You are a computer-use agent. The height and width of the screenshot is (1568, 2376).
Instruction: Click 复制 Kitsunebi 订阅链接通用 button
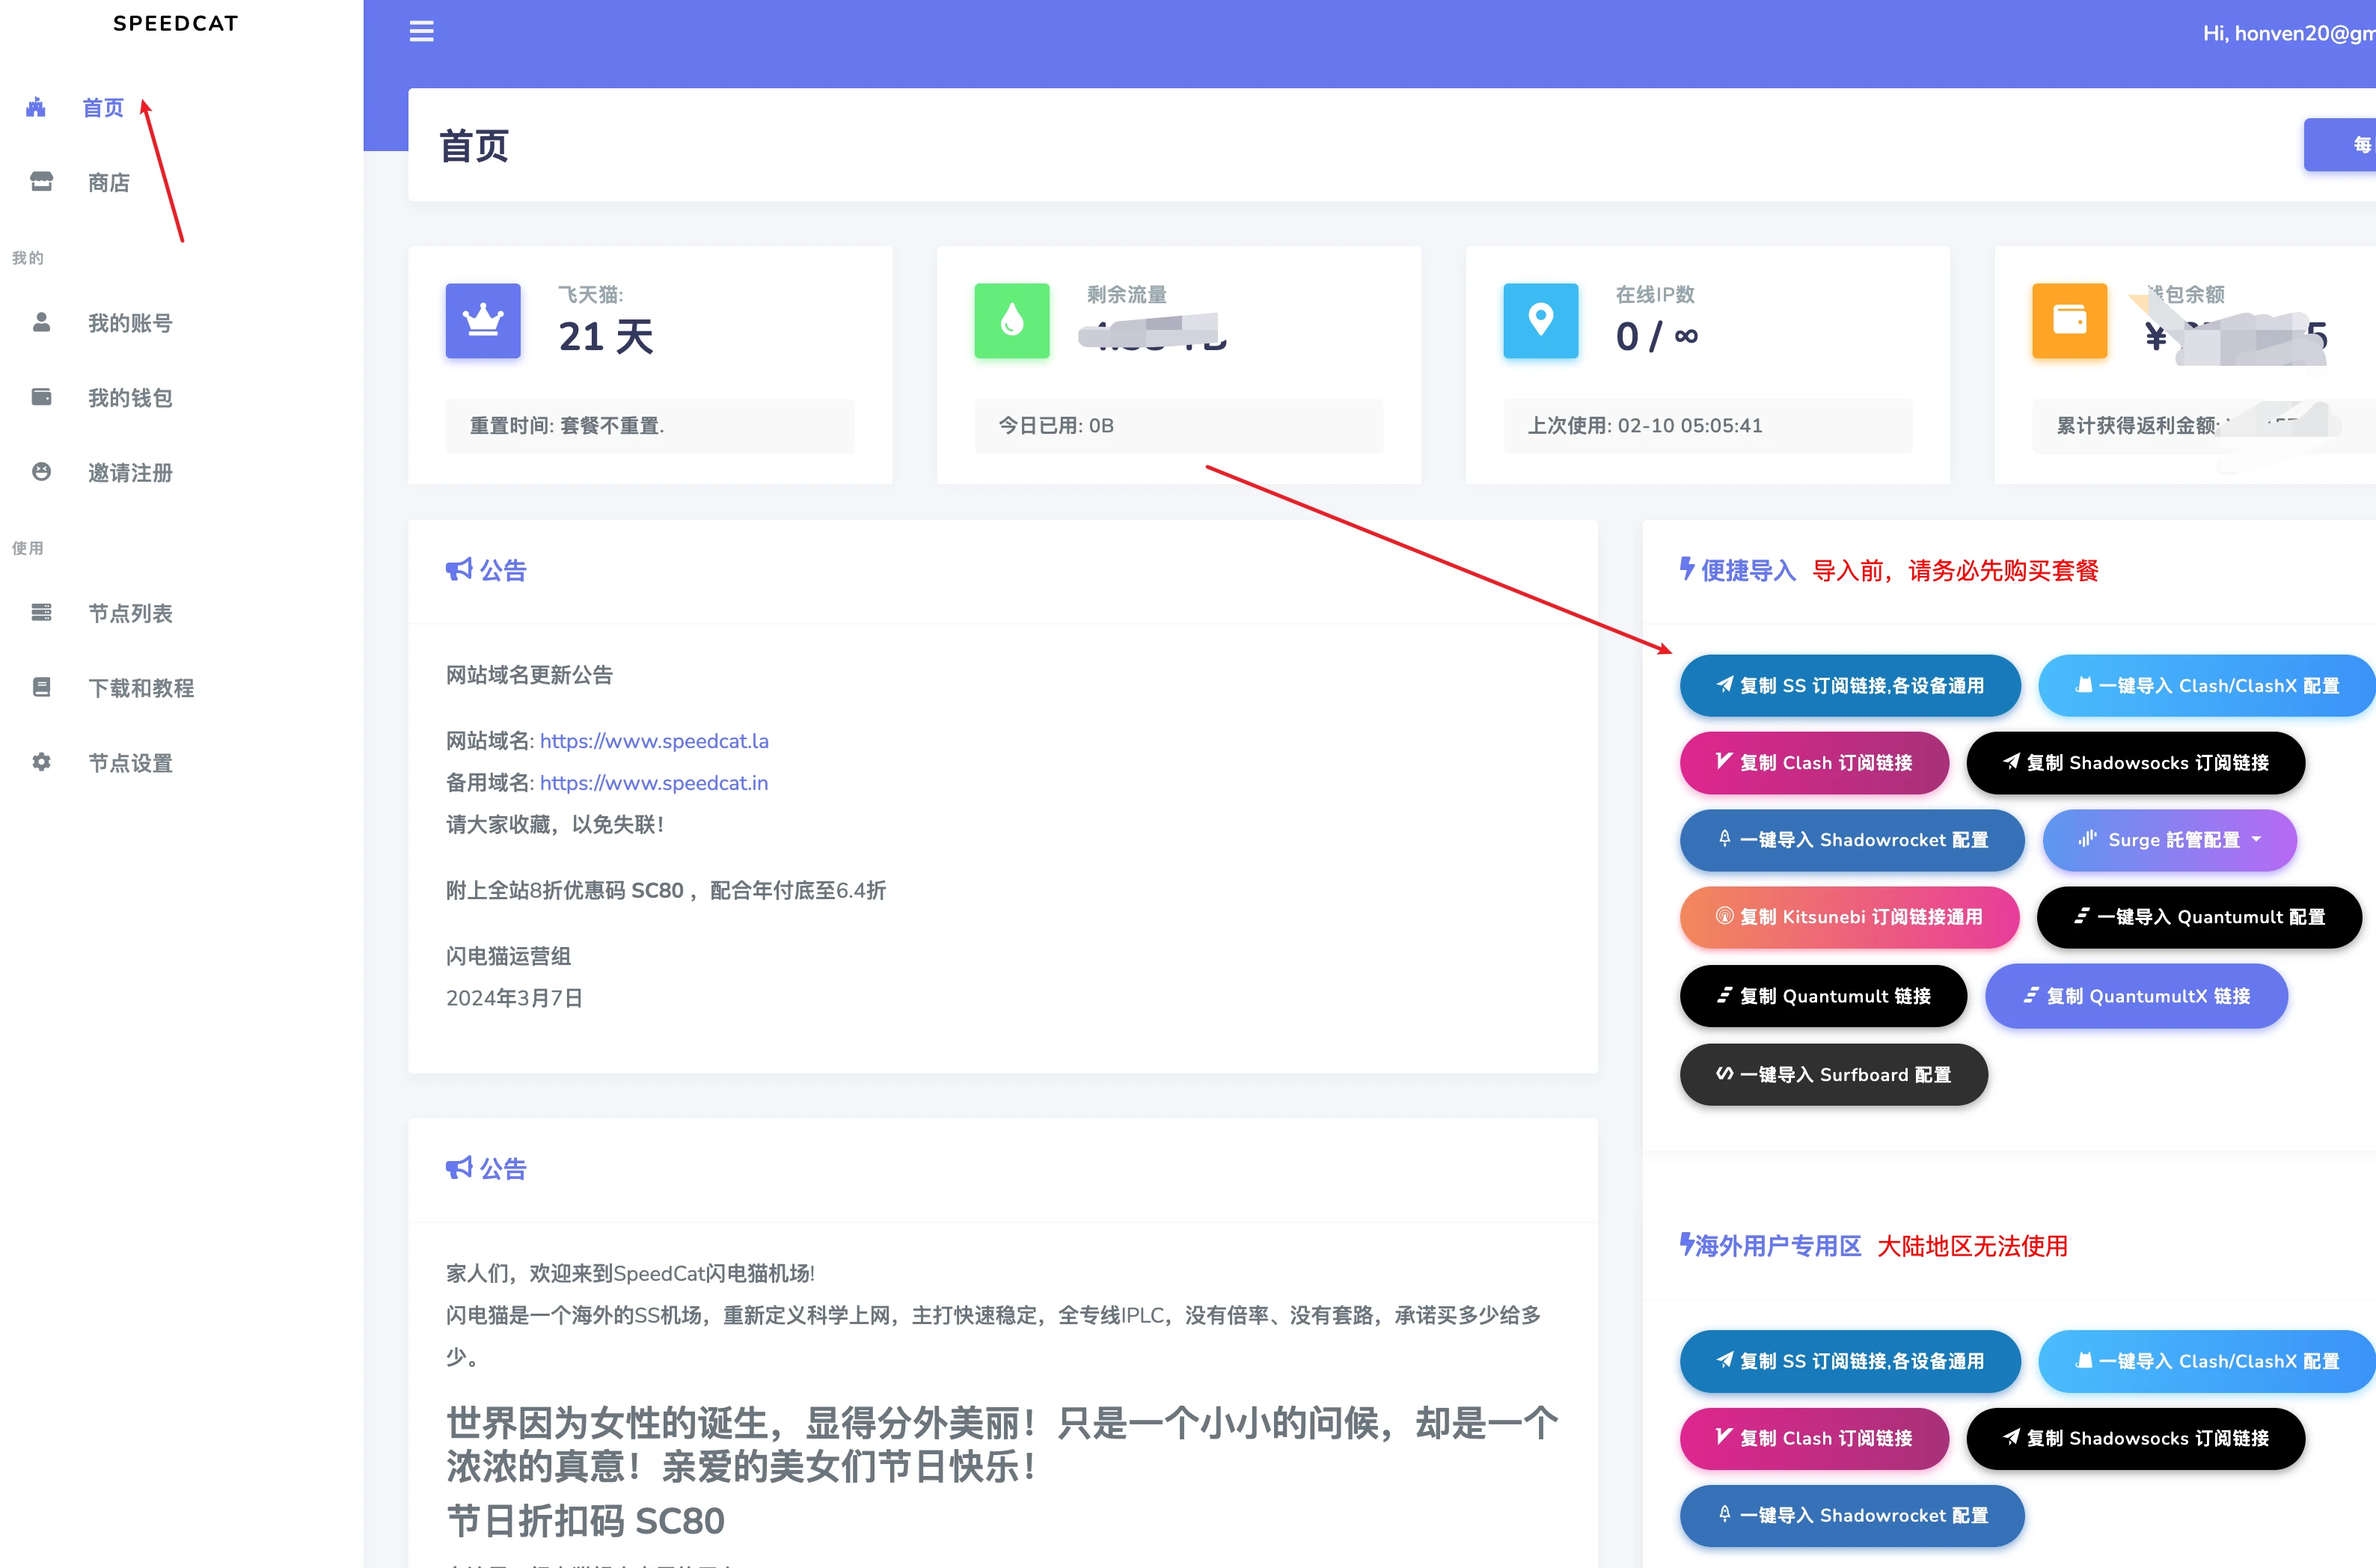[1849, 917]
